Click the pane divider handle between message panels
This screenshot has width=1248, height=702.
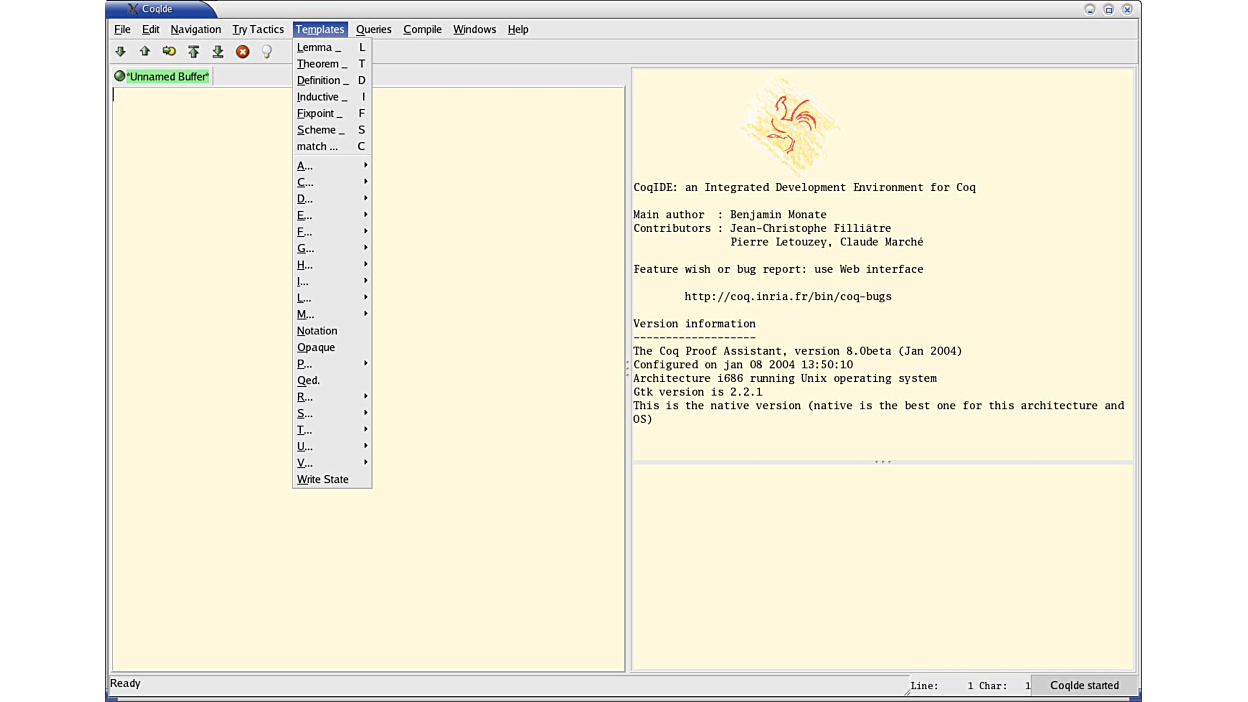click(x=883, y=462)
